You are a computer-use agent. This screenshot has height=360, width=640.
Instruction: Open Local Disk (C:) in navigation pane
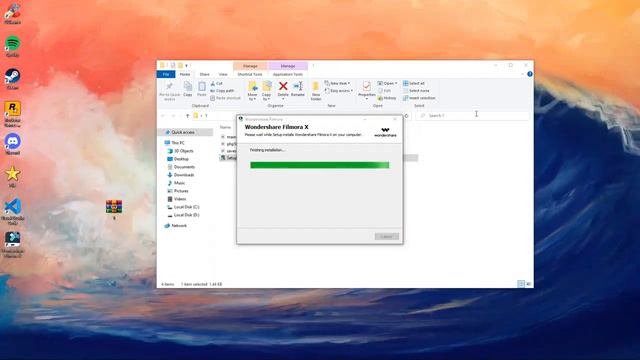[183, 207]
